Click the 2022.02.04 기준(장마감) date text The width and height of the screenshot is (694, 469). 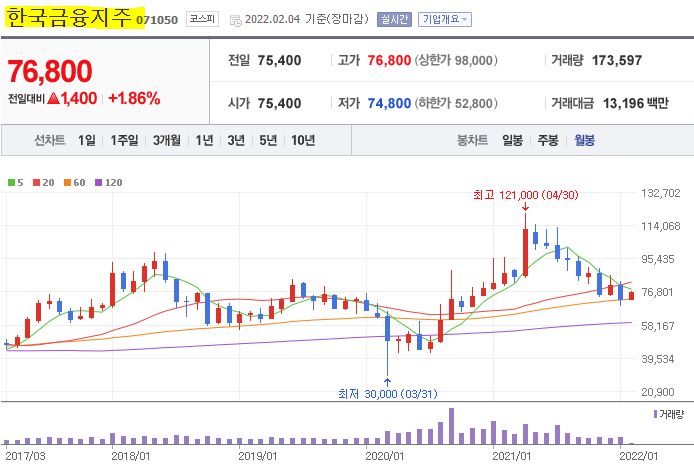coord(307,19)
